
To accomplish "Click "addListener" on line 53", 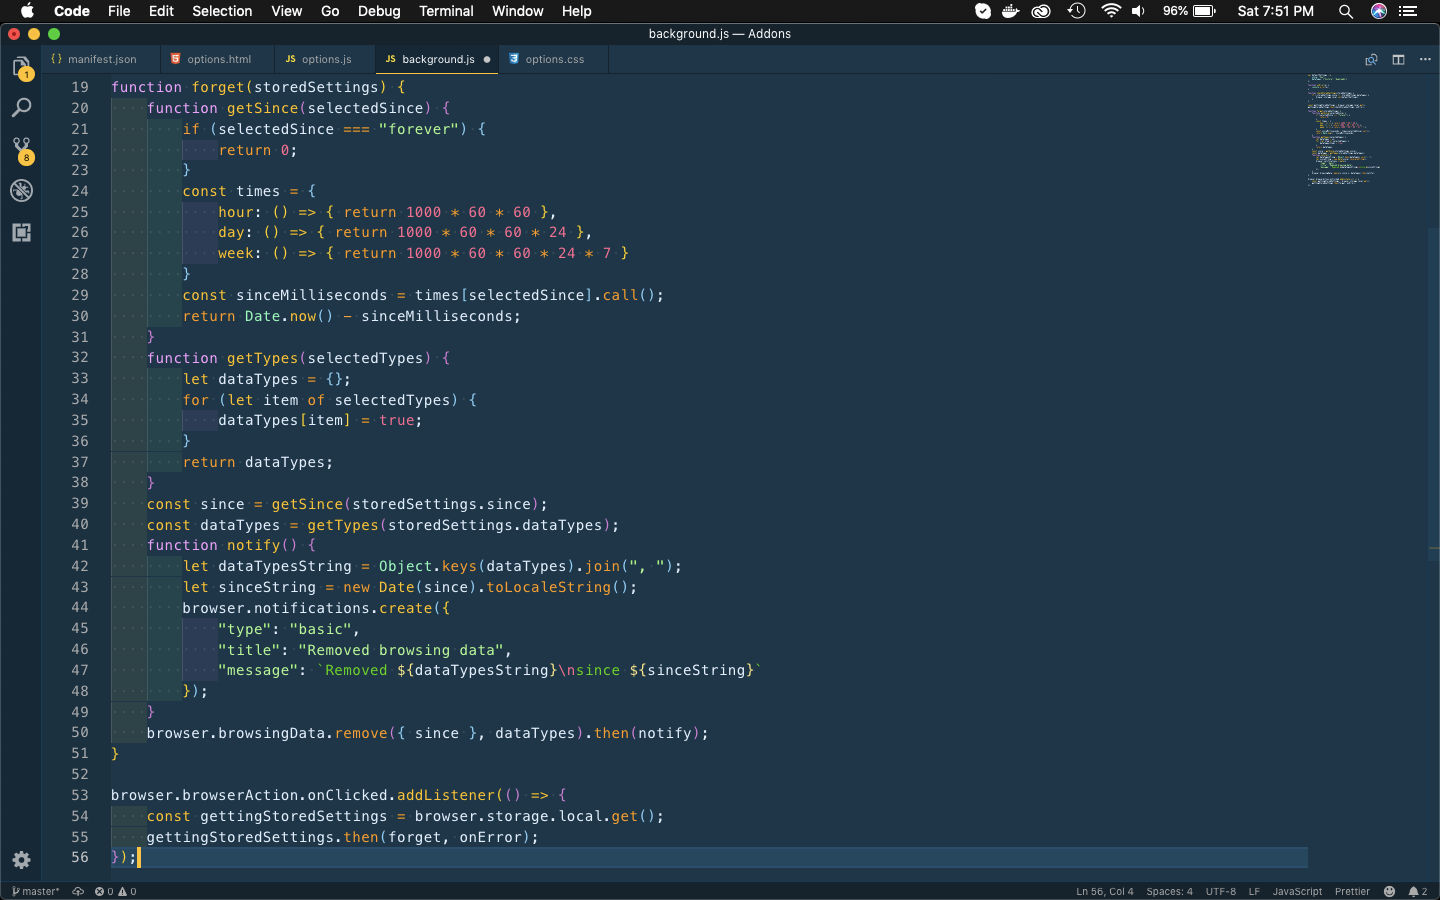I will [446, 795].
